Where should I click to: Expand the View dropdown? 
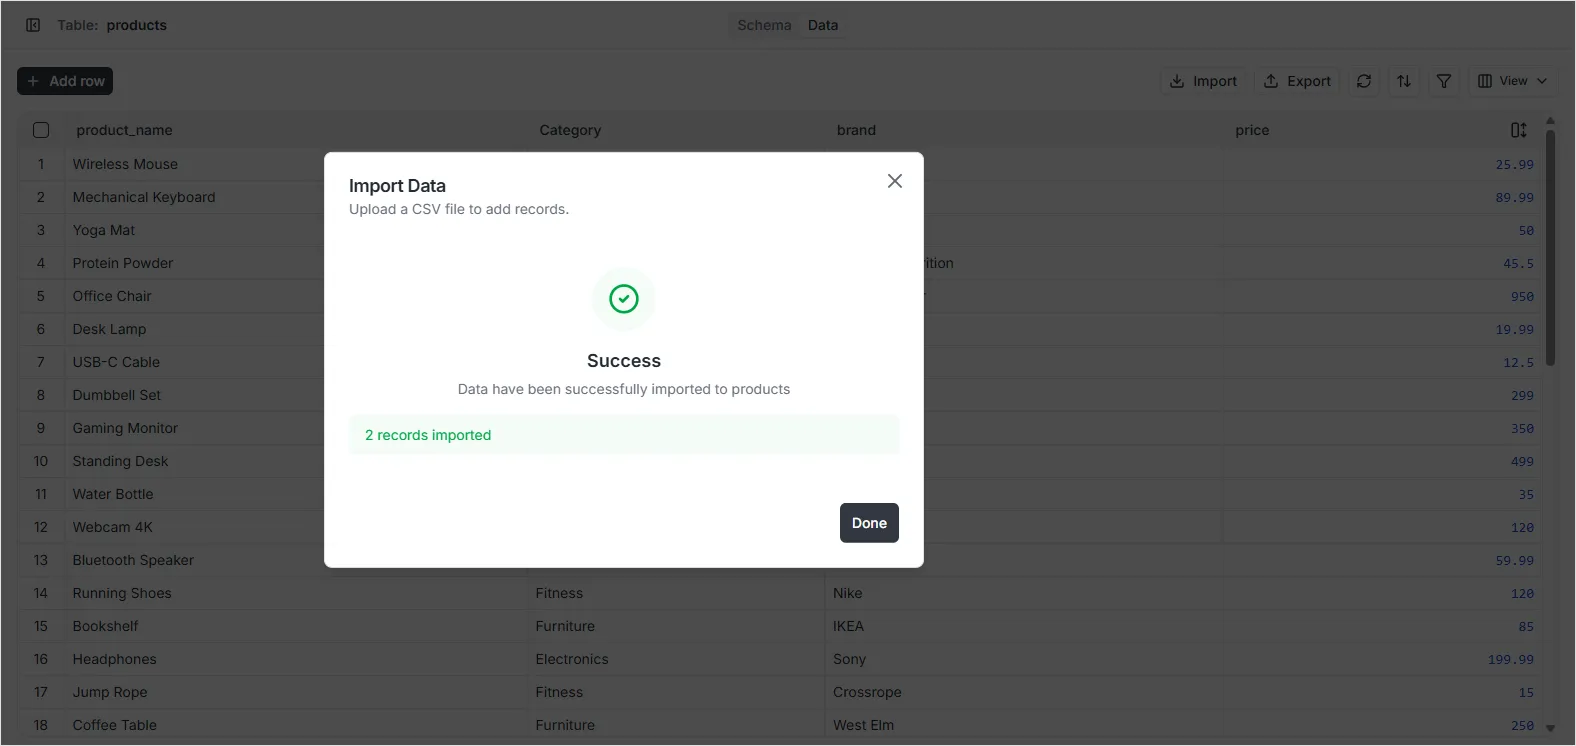[1512, 81]
